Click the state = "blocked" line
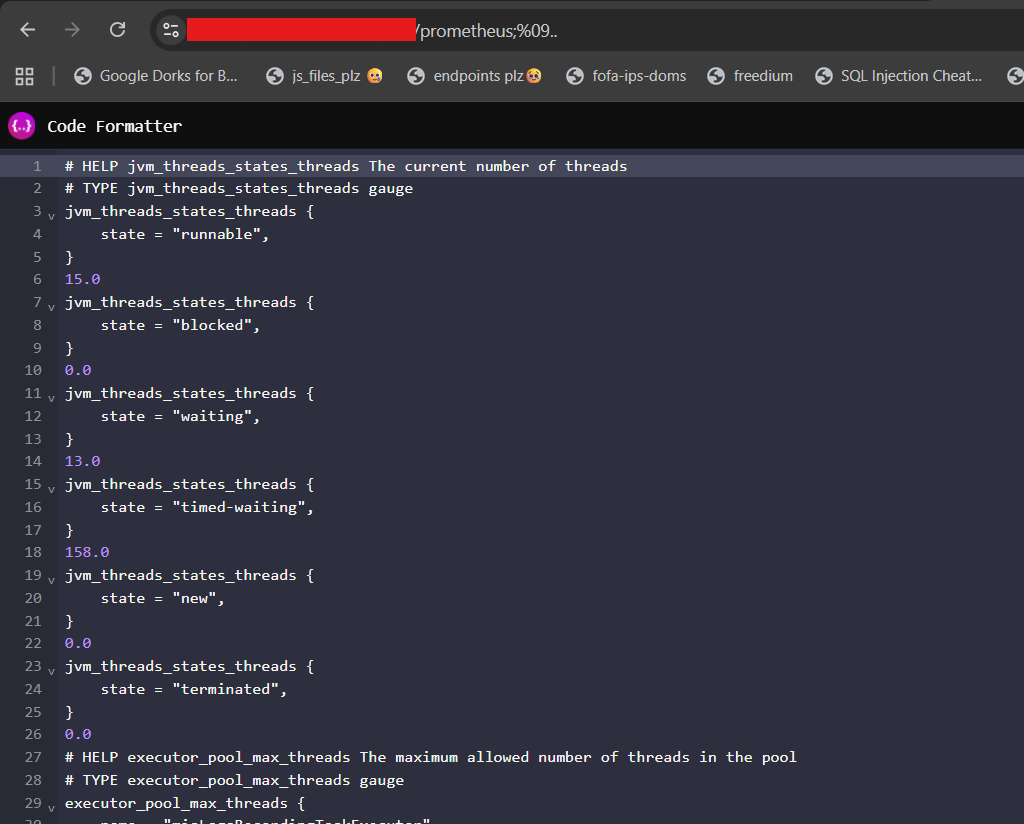This screenshot has width=1024, height=824. coord(180,325)
